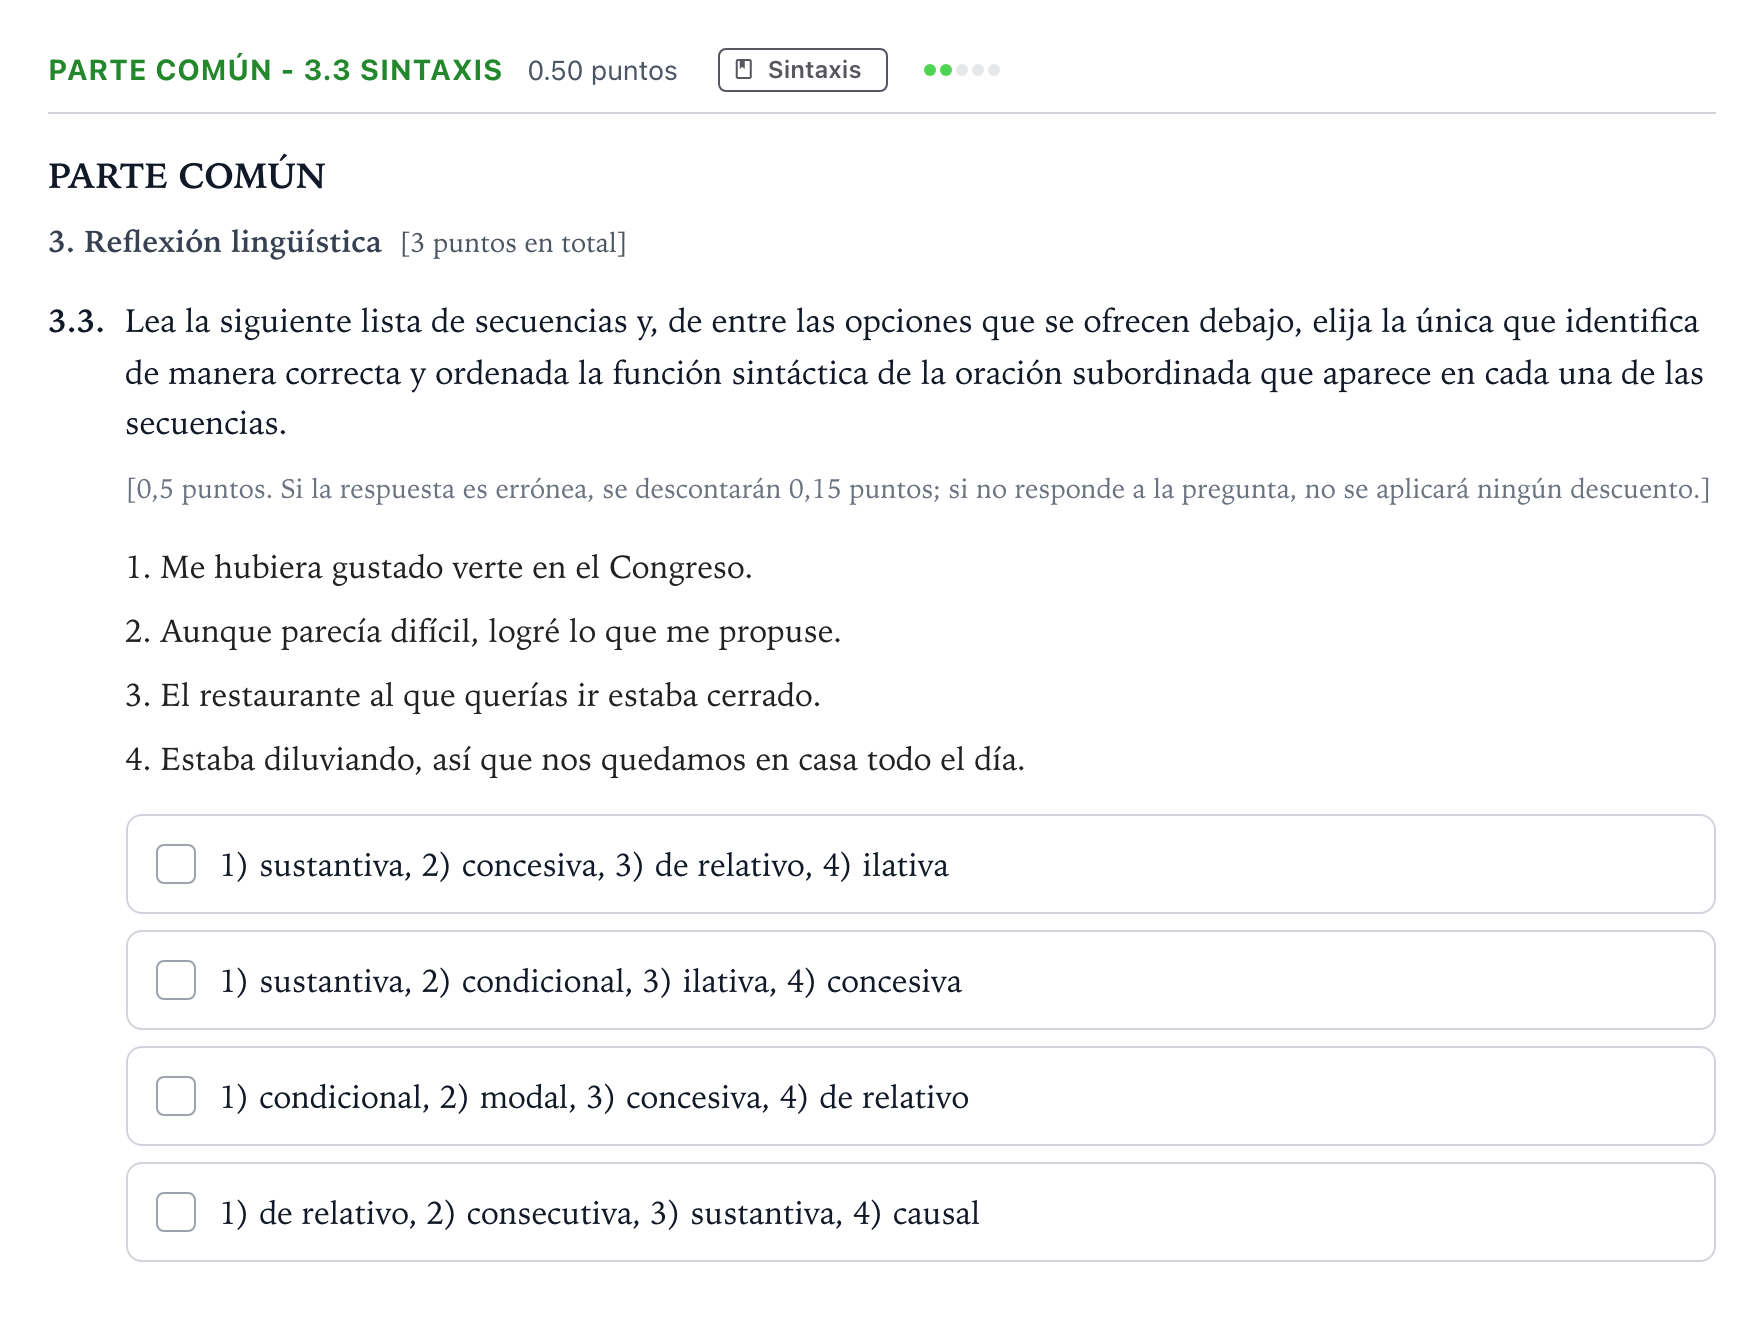Click the difficulty dots indicator
1764x1326 pixels.
962,70
